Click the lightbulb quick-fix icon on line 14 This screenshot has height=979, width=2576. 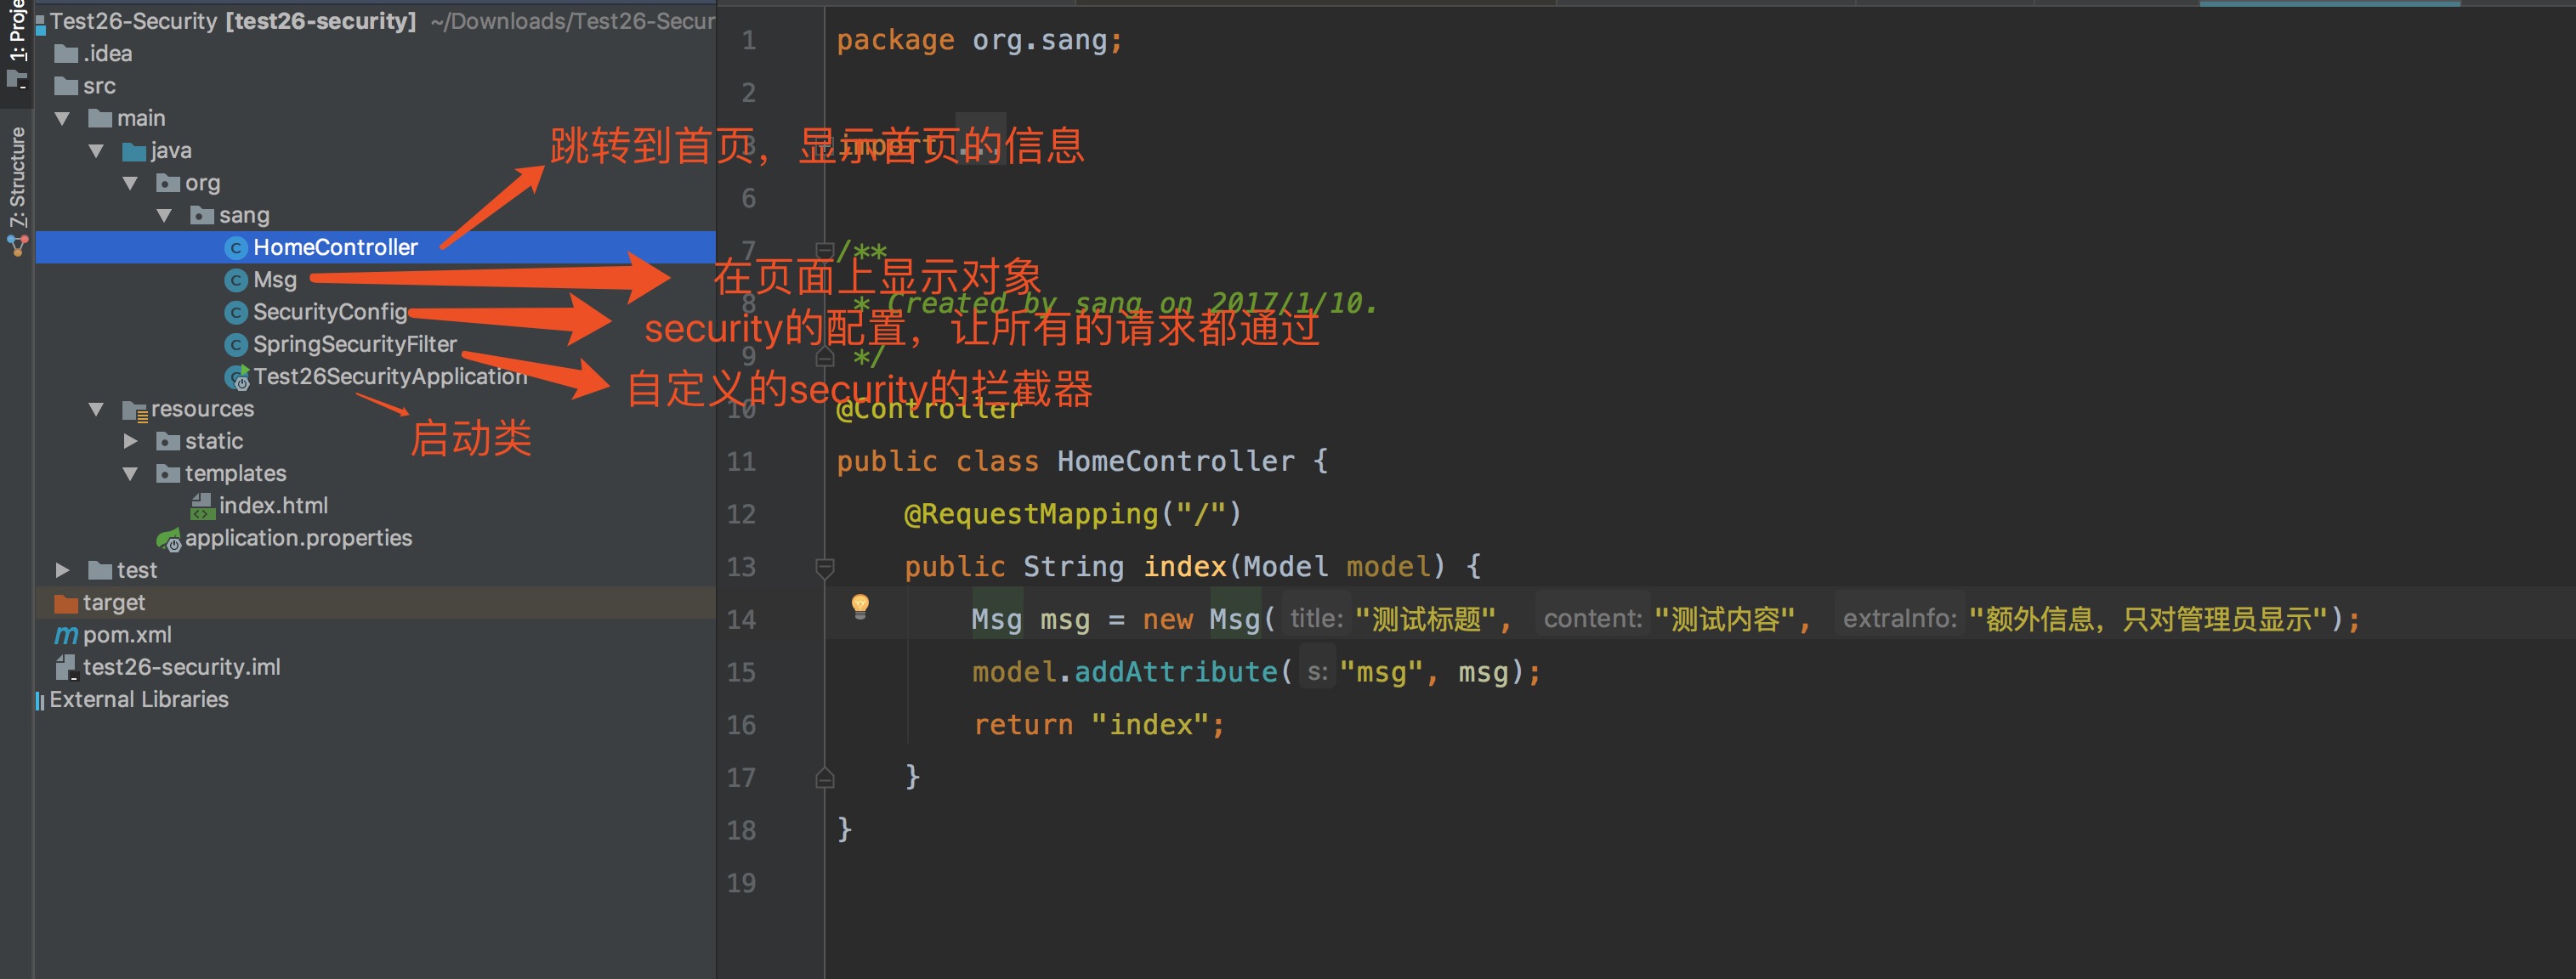tap(859, 605)
